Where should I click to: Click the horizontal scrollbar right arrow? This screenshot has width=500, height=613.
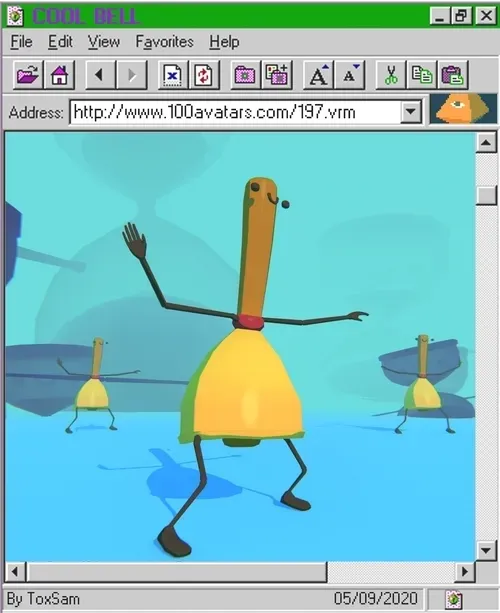tap(465, 572)
